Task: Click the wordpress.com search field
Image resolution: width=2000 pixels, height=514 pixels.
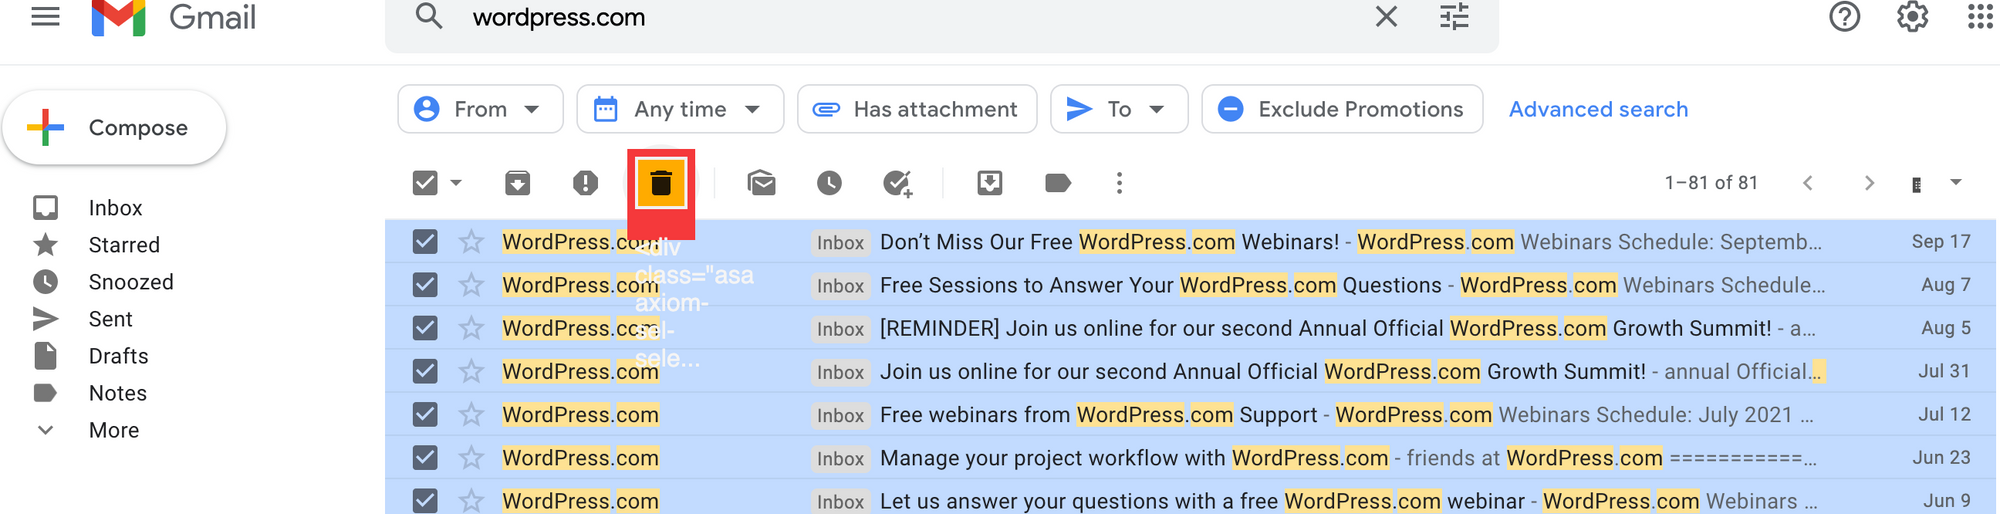Action: (900, 17)
